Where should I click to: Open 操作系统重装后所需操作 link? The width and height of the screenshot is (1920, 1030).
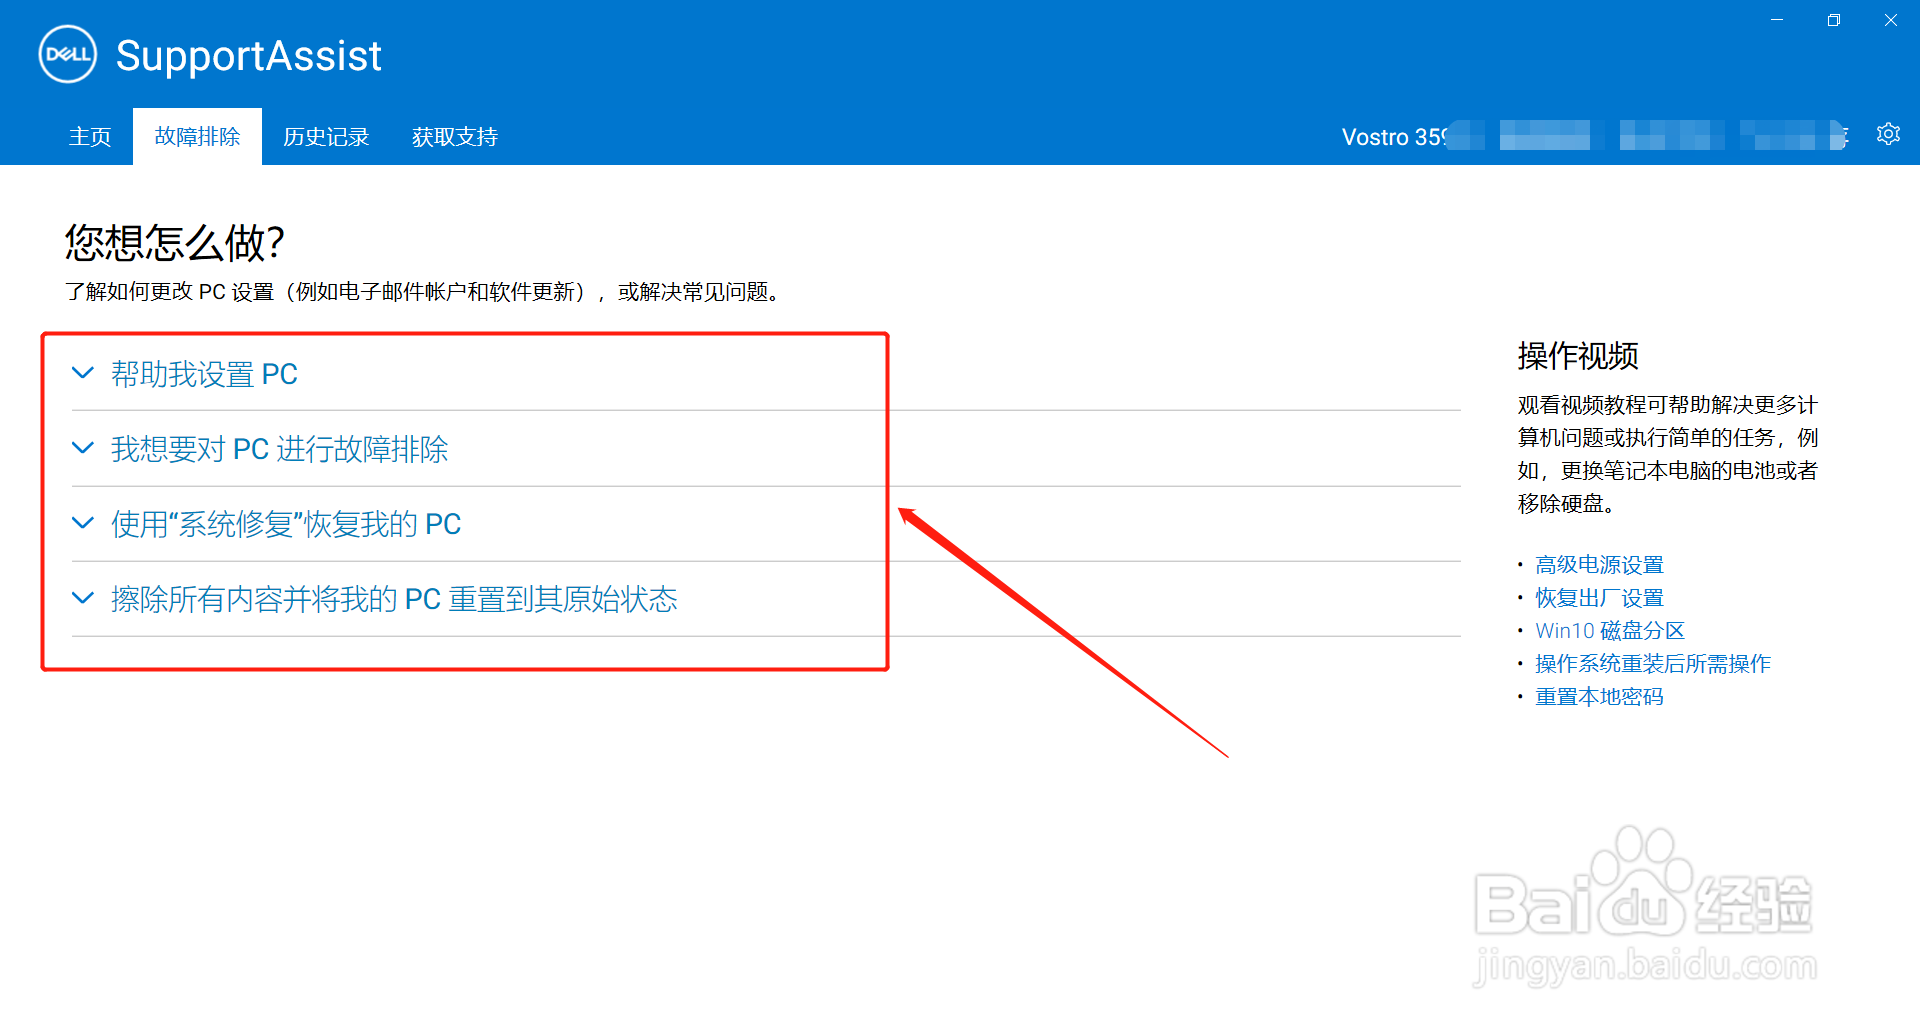pos(1653,664)
